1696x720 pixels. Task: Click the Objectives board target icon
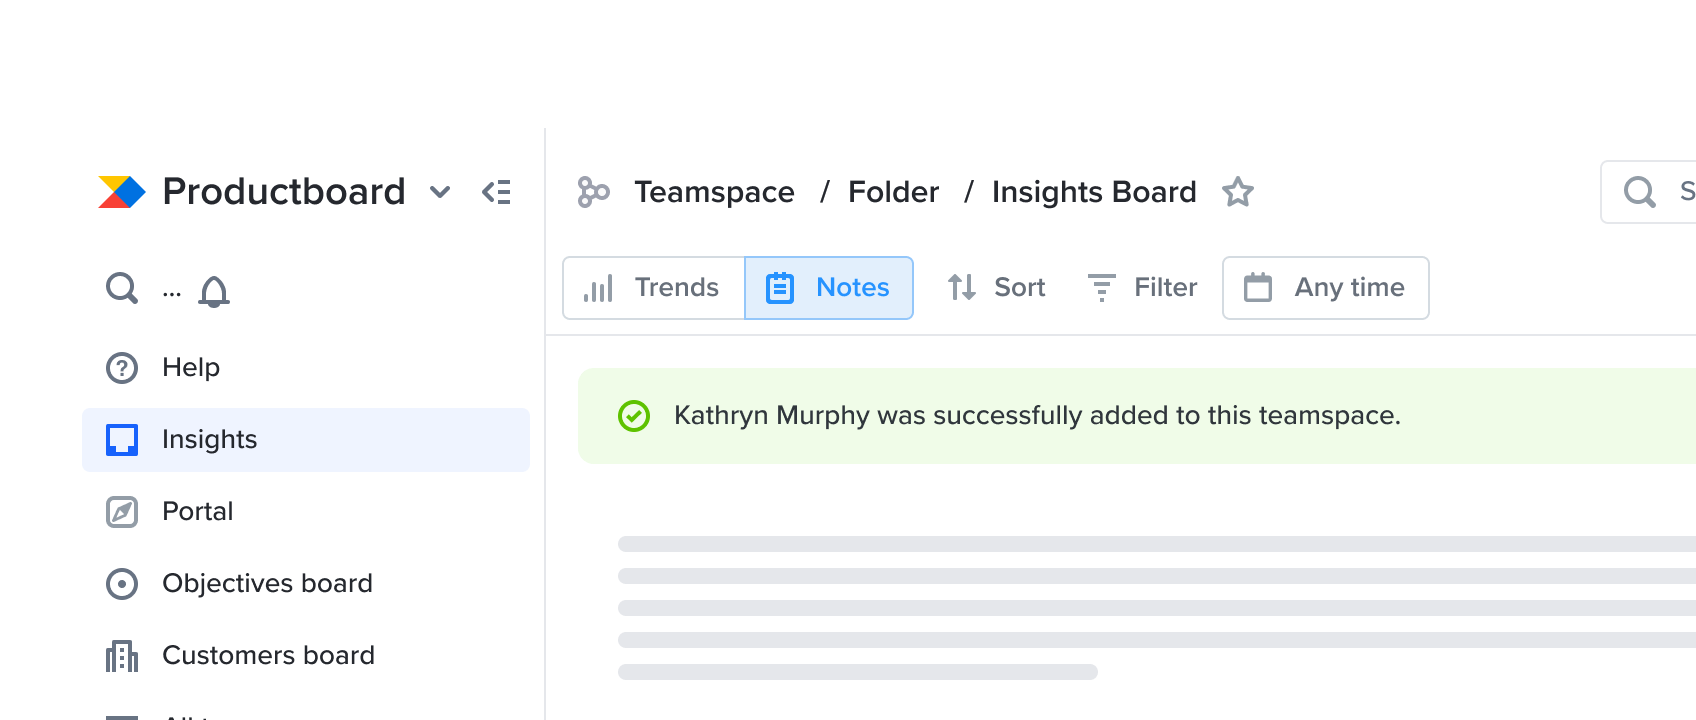122,584
